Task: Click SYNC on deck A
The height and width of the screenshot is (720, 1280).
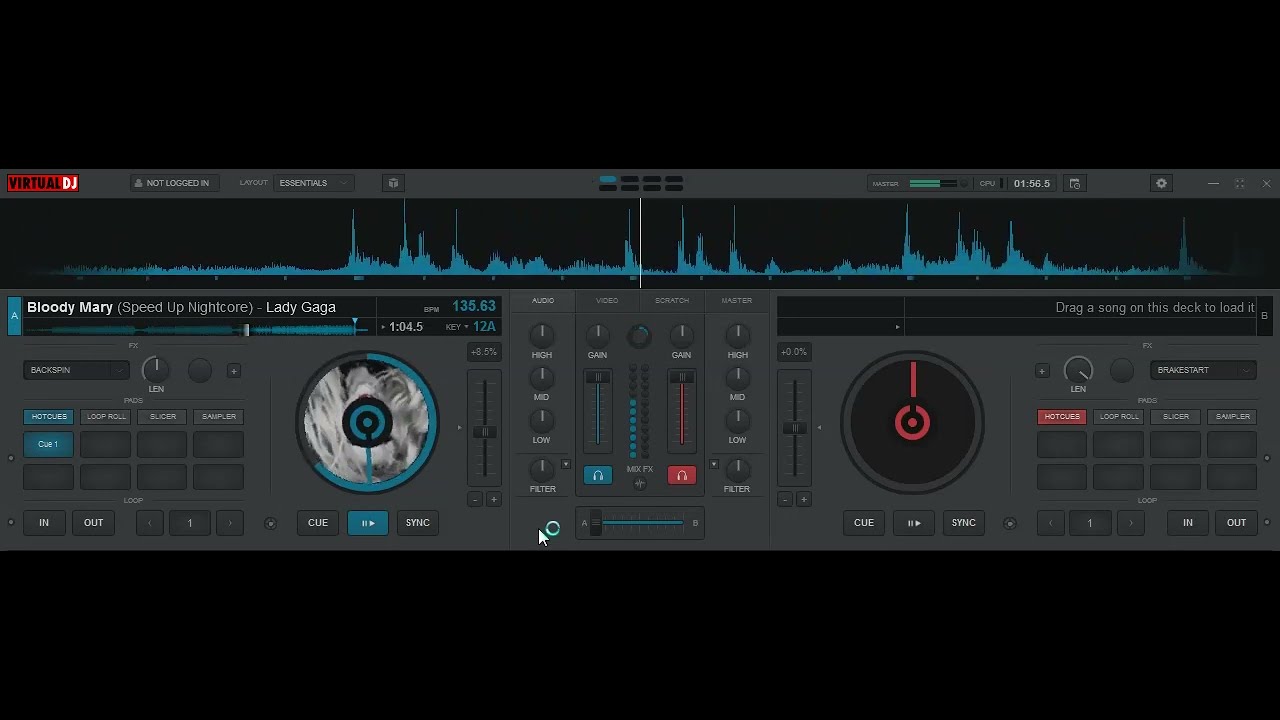Action: (418, 523)
